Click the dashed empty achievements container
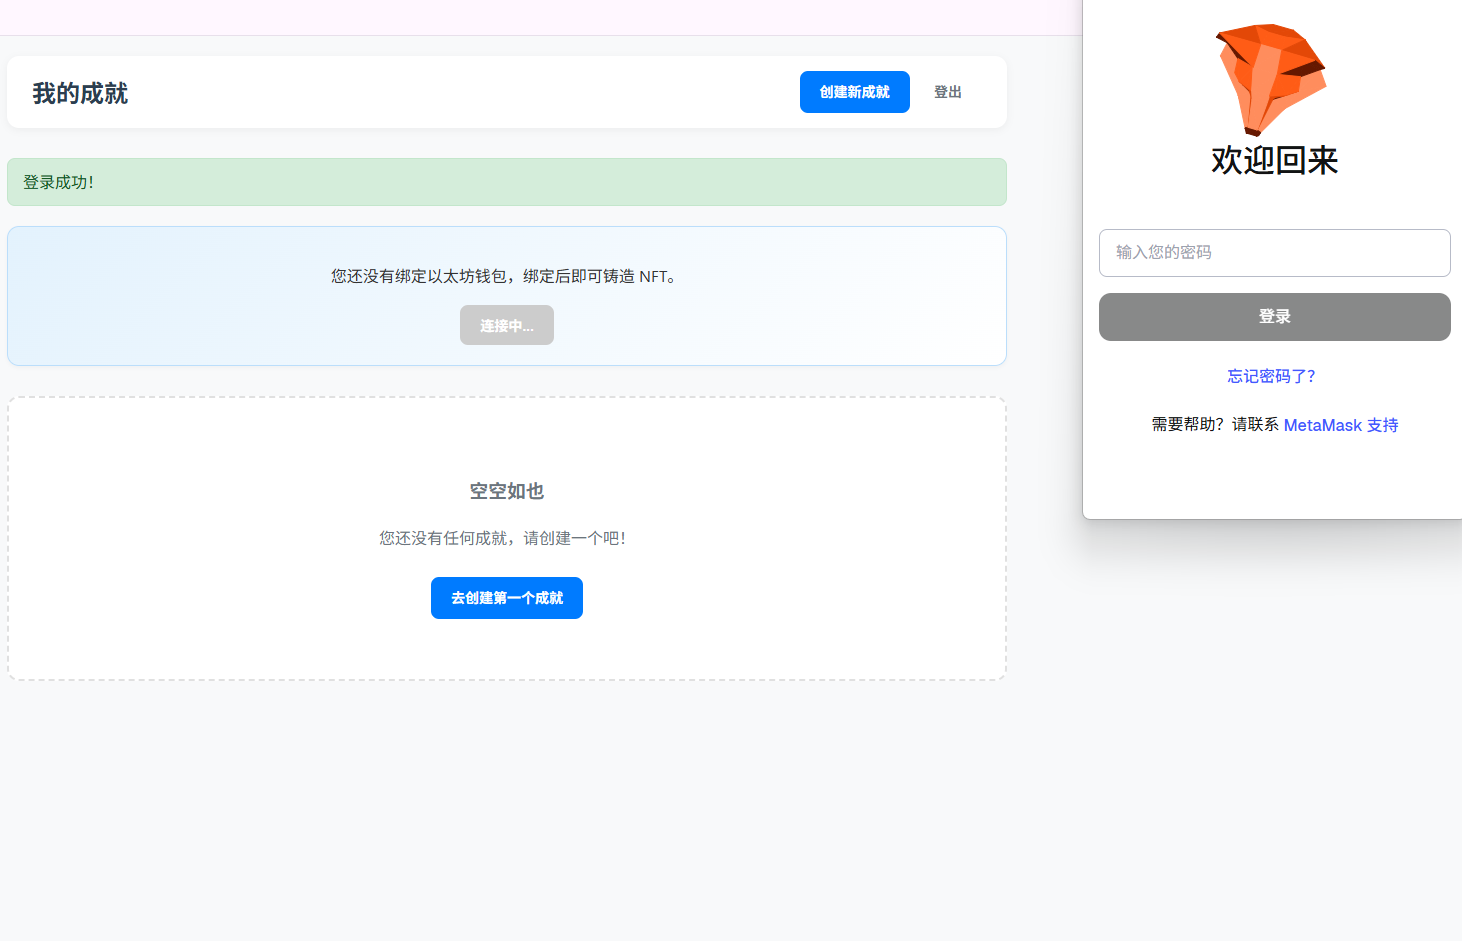This screenshot has width=1462, height=941. (506, 538)
